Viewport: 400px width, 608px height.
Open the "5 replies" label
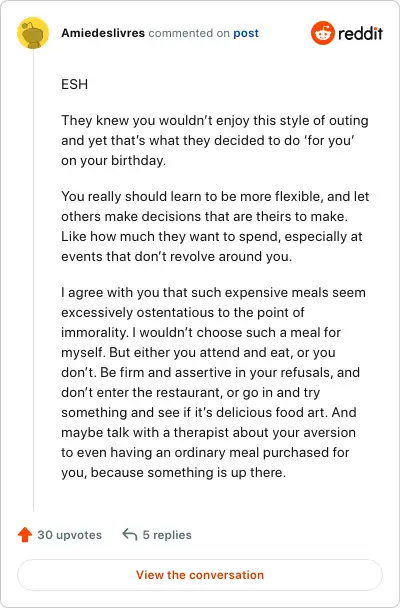pos(167,535)
